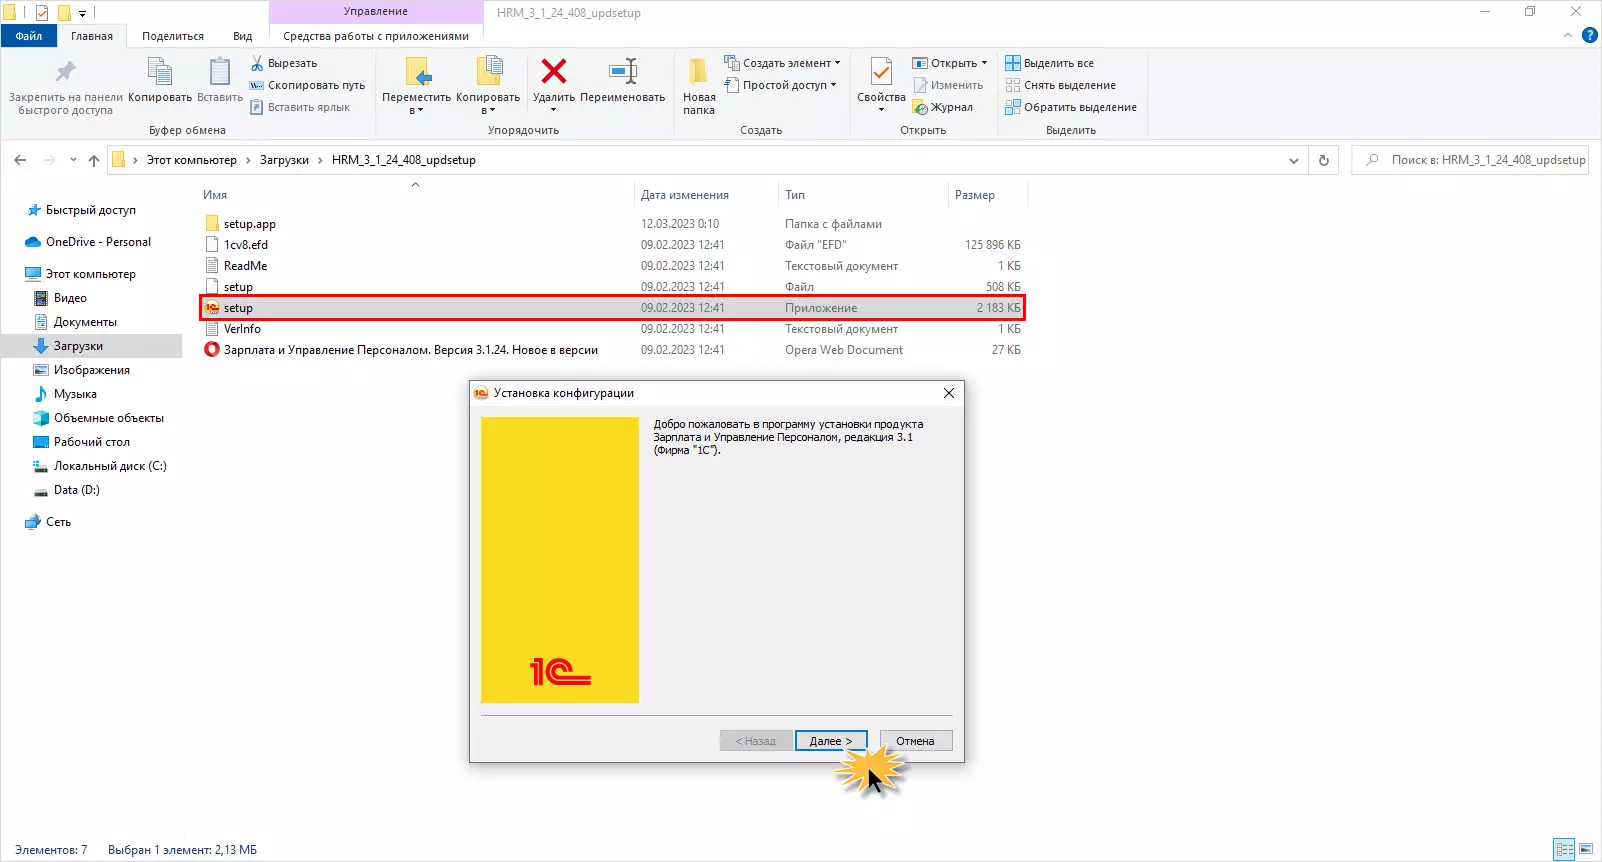Click Этот компьютер in the address breadcrumb

point(192,160)
